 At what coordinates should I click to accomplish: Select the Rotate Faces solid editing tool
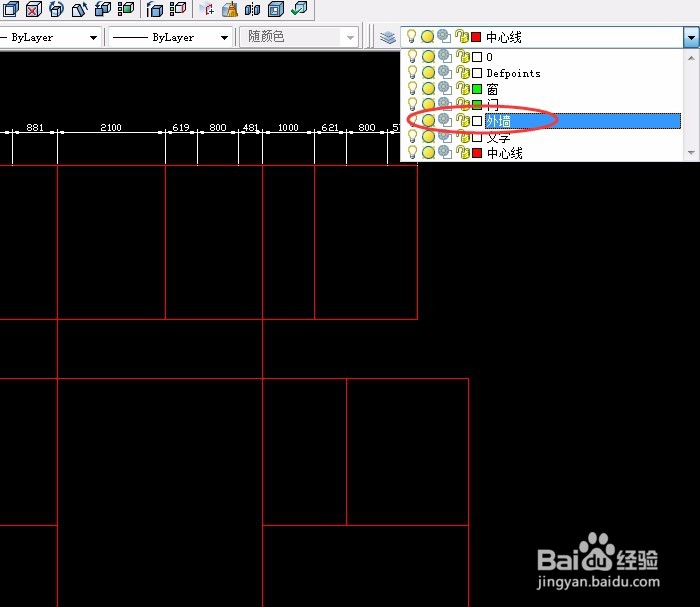coord(56,8)
